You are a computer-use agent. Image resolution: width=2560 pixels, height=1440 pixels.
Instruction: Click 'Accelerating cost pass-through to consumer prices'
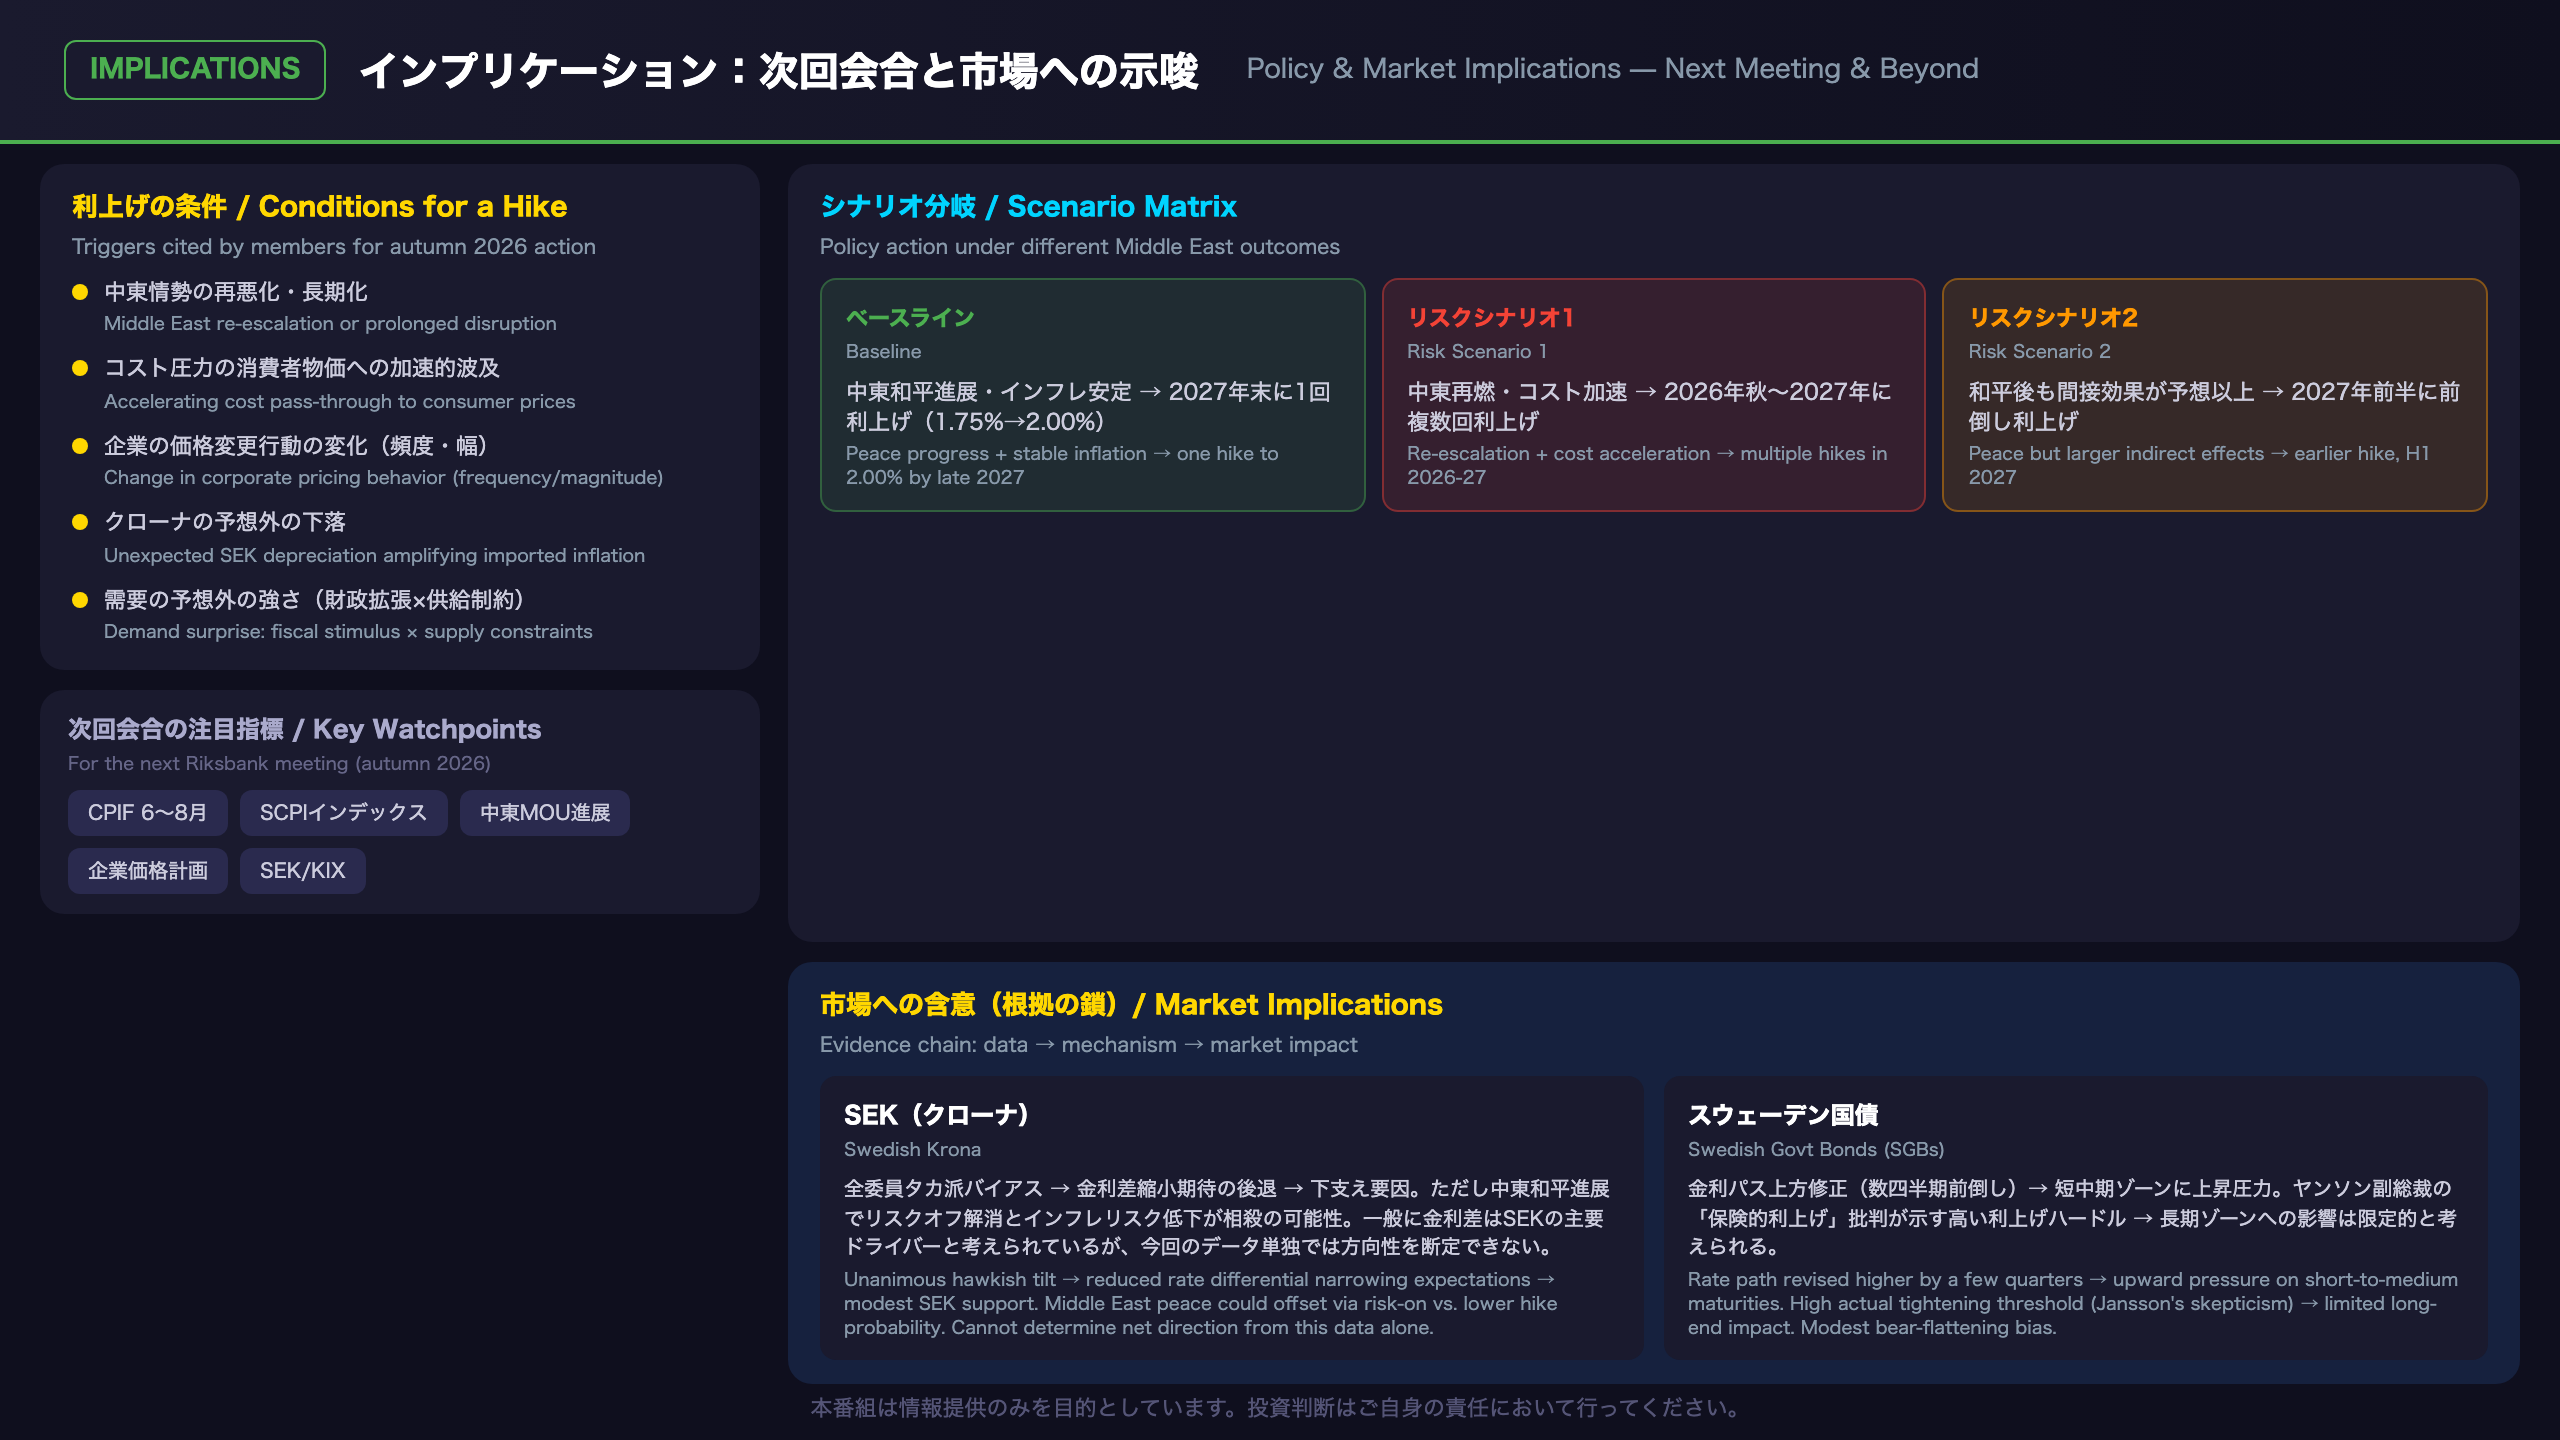340,402
